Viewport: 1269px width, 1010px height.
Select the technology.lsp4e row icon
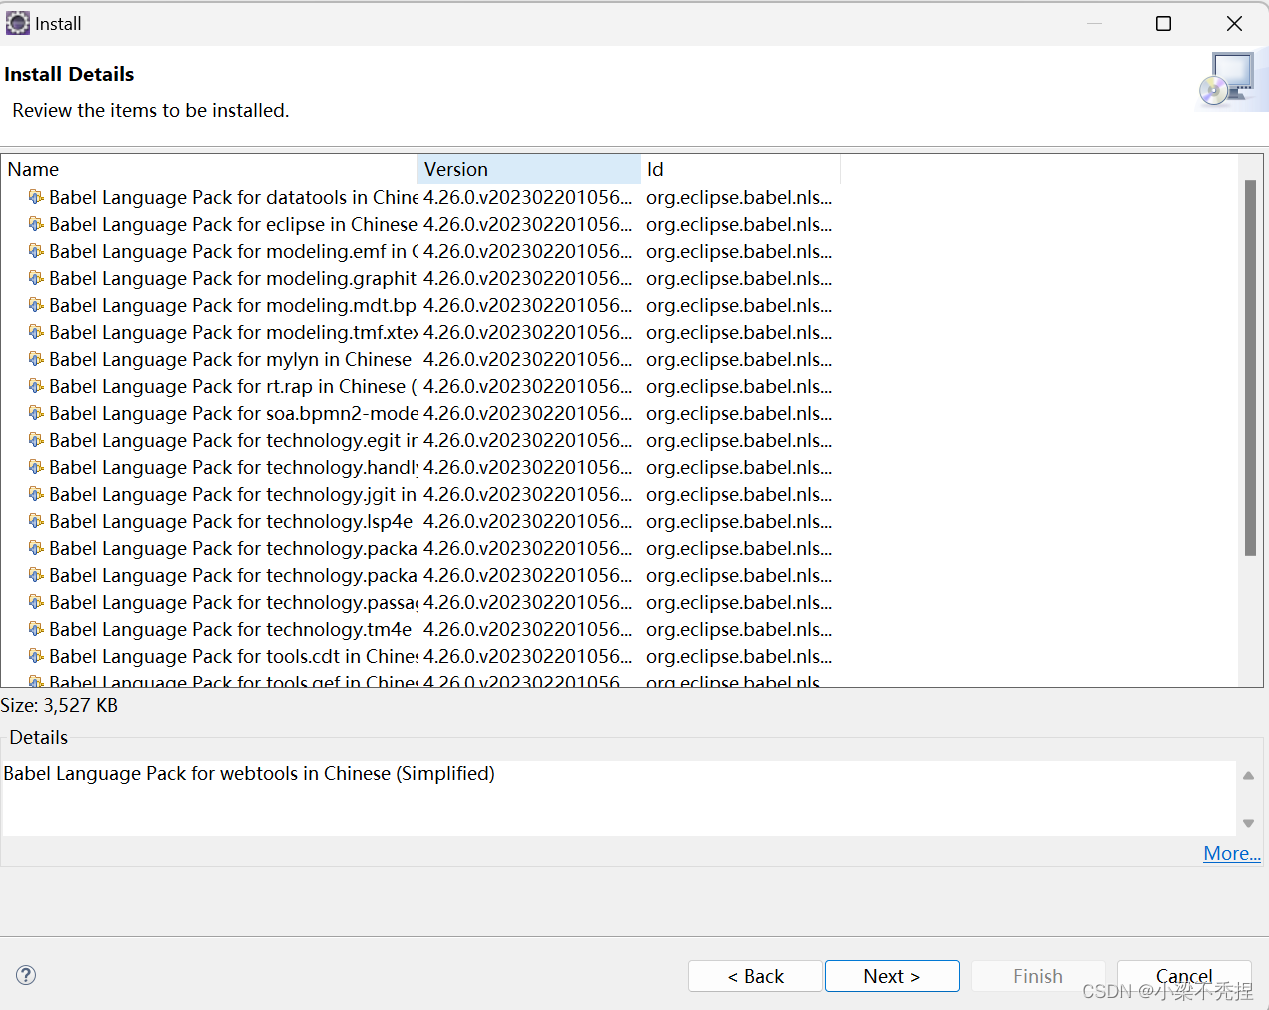click(36, 521)
